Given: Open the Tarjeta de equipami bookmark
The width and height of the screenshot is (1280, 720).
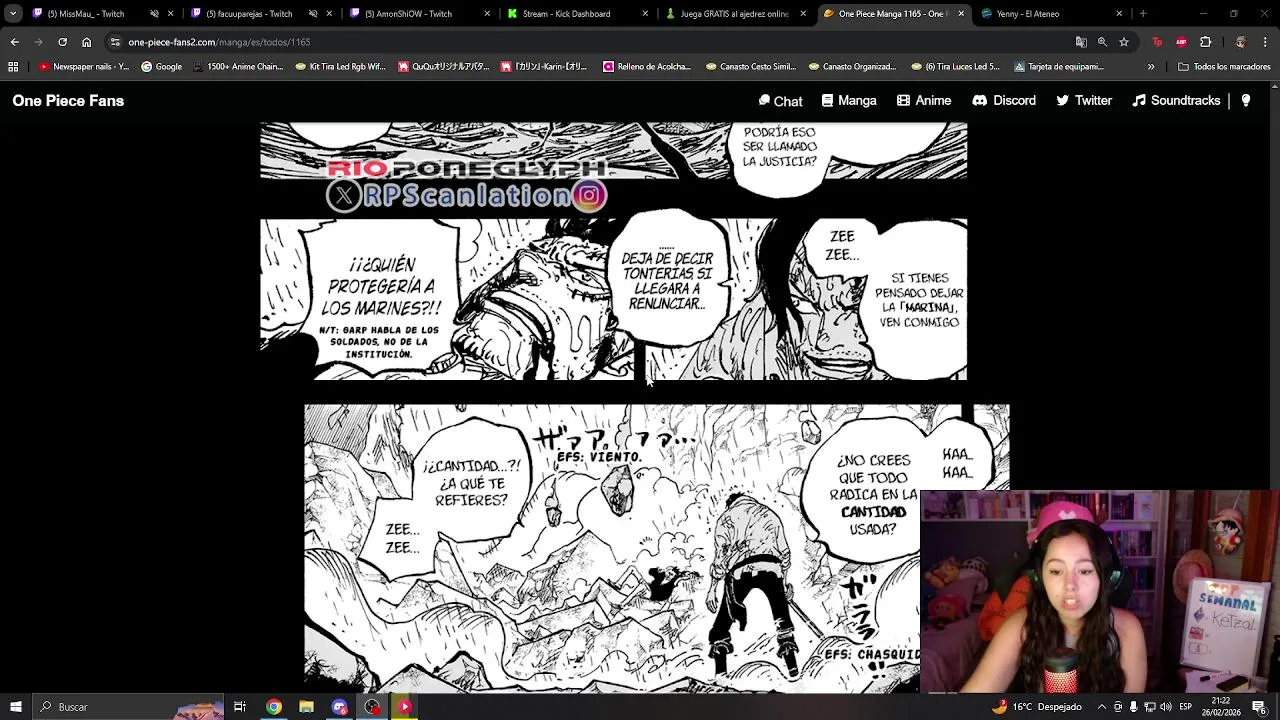Looking at the screenshot, I should pos(1059,67).
